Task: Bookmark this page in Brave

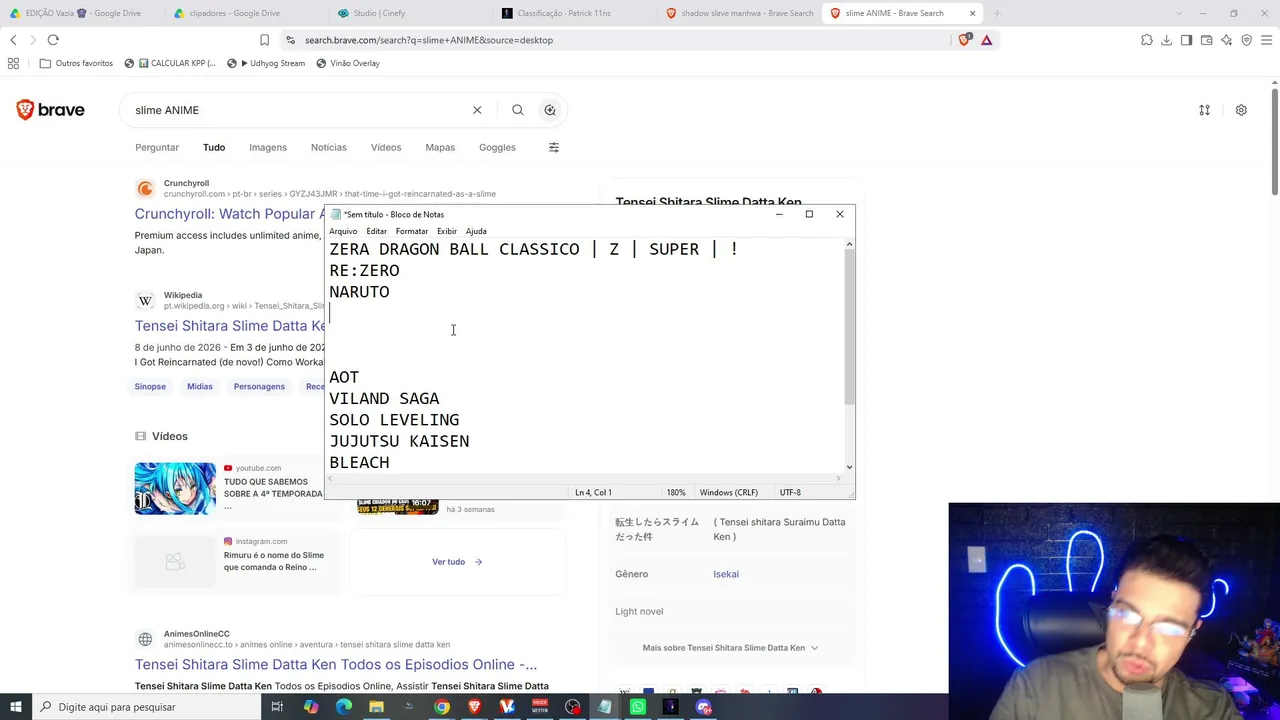Action: pyautogui.click(x=264, y=40)
